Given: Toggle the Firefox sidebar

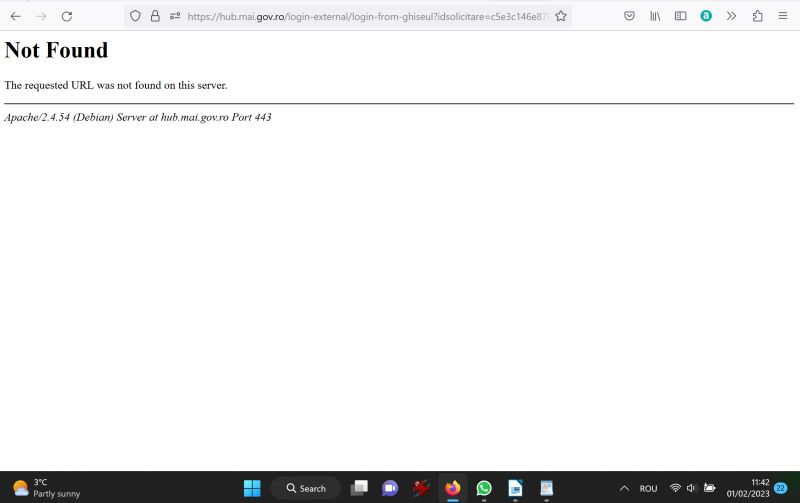Looking at the screenshot, I should click(681, 16).
